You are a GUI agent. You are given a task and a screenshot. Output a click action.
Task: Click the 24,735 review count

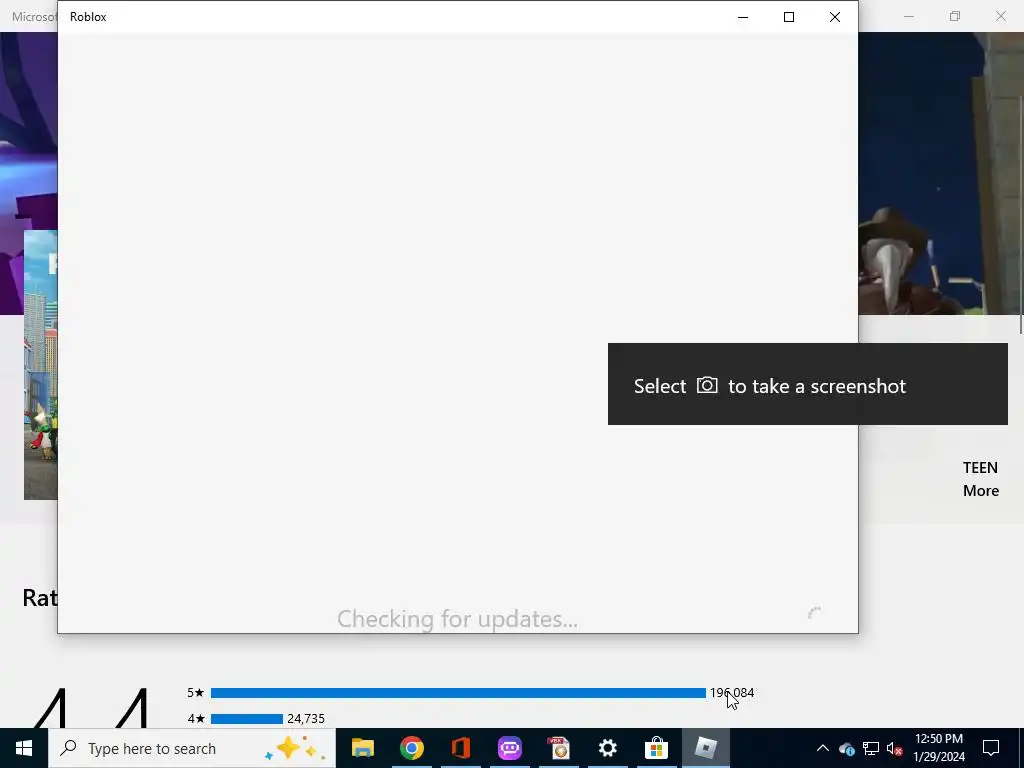pyautogui.click(x=306, y=719)
